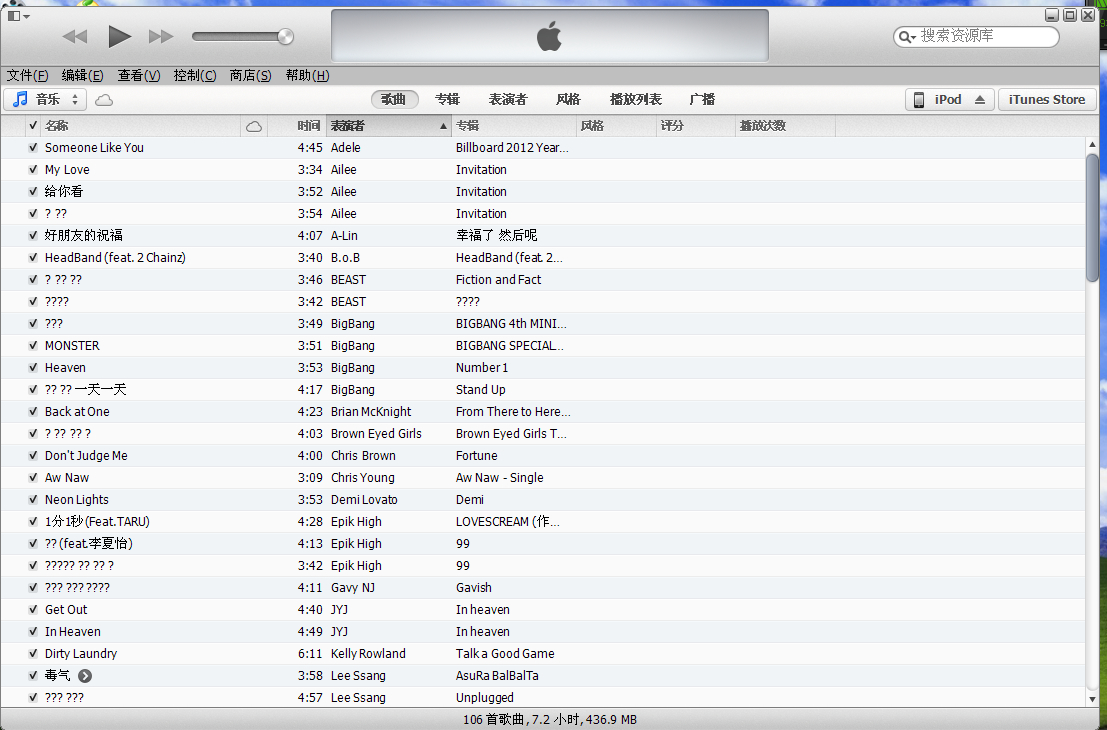1107x730 pixels.
Task: Switch to the 风格 tab
Action: tap(568, 100)
